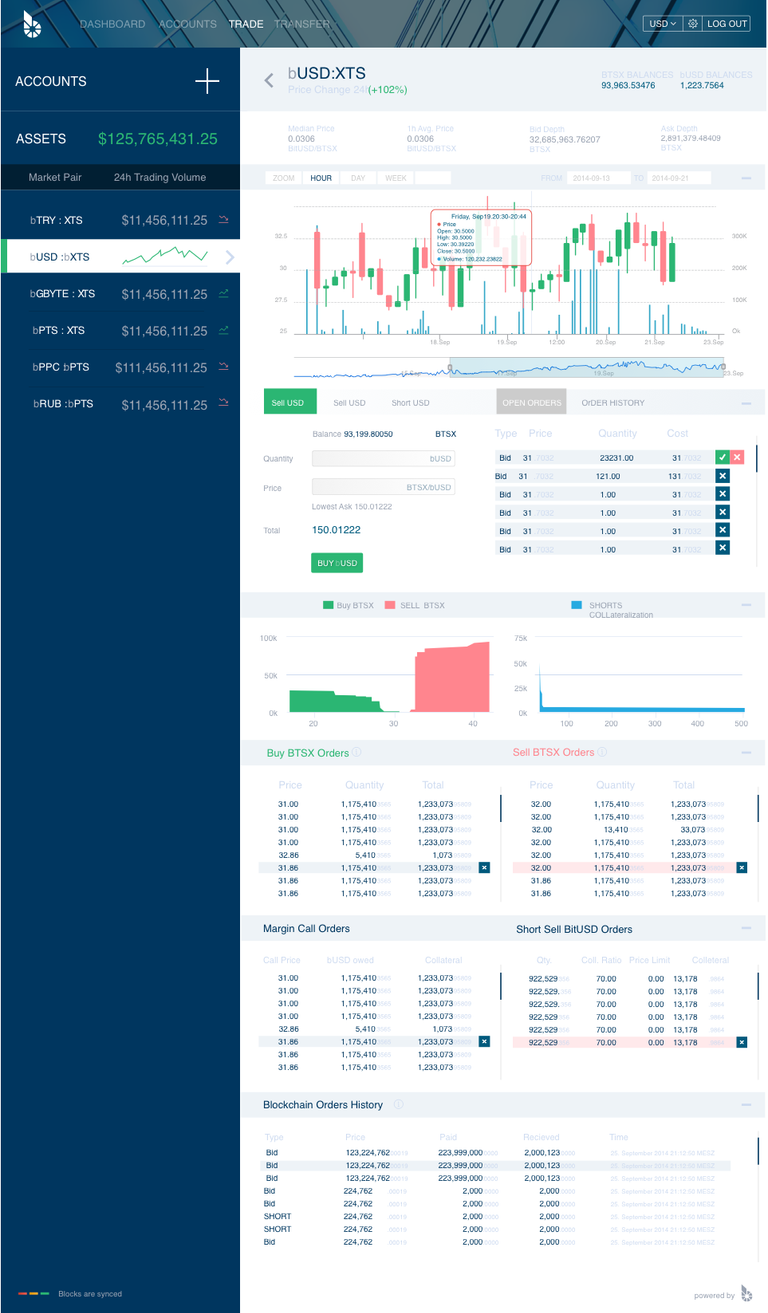Click the FROM date field 2014-09-13
Image resolution: width=768 pixels, height=1313 pixels.
598,178
